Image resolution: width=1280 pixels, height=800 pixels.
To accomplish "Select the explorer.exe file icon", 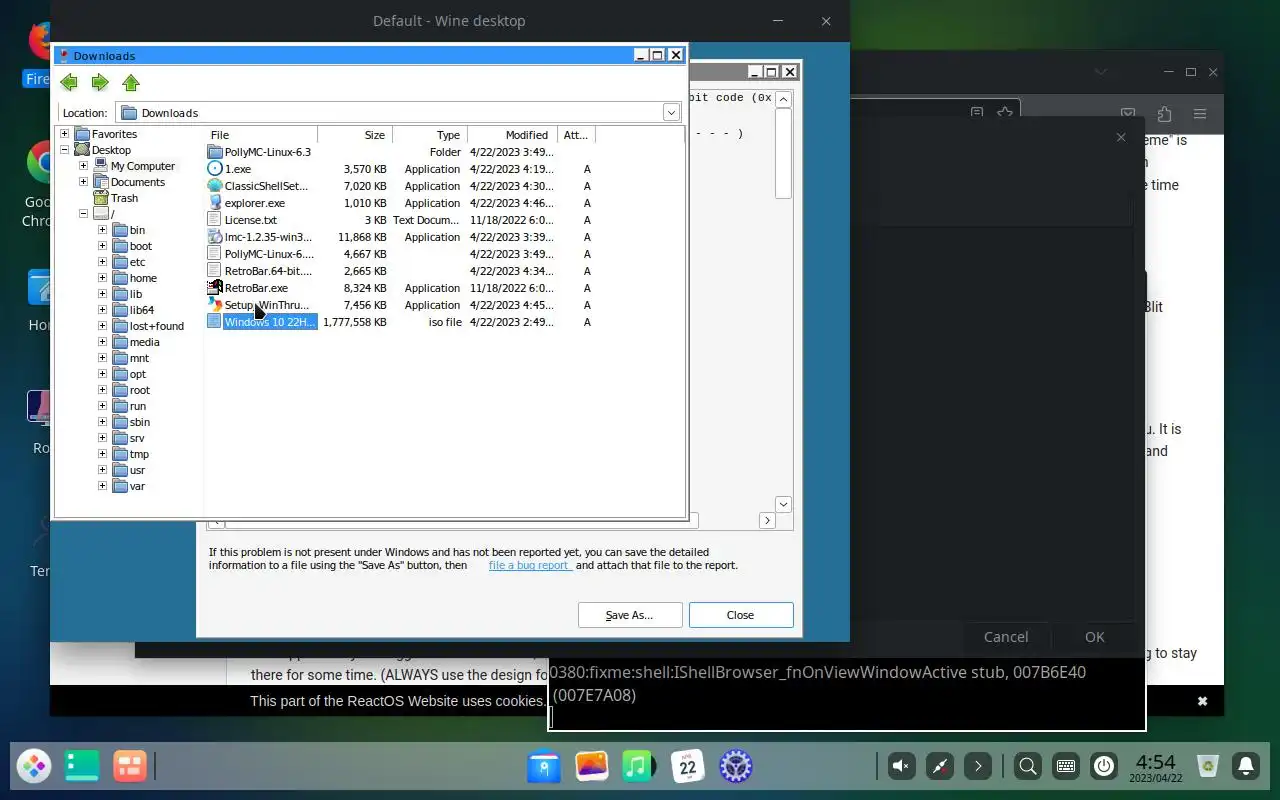I will coord(215,203).
